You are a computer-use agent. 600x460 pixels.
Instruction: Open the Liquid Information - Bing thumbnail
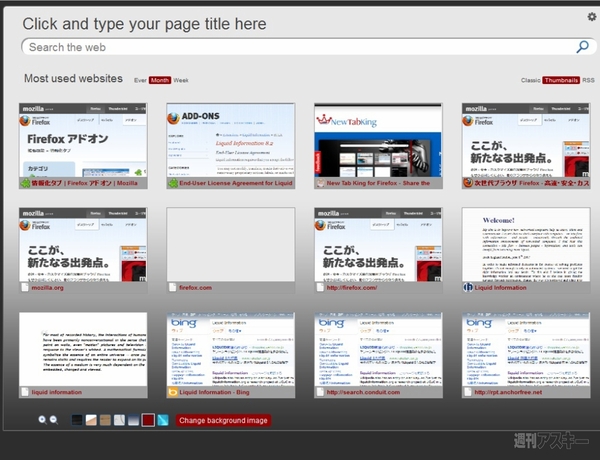(230, 350)
